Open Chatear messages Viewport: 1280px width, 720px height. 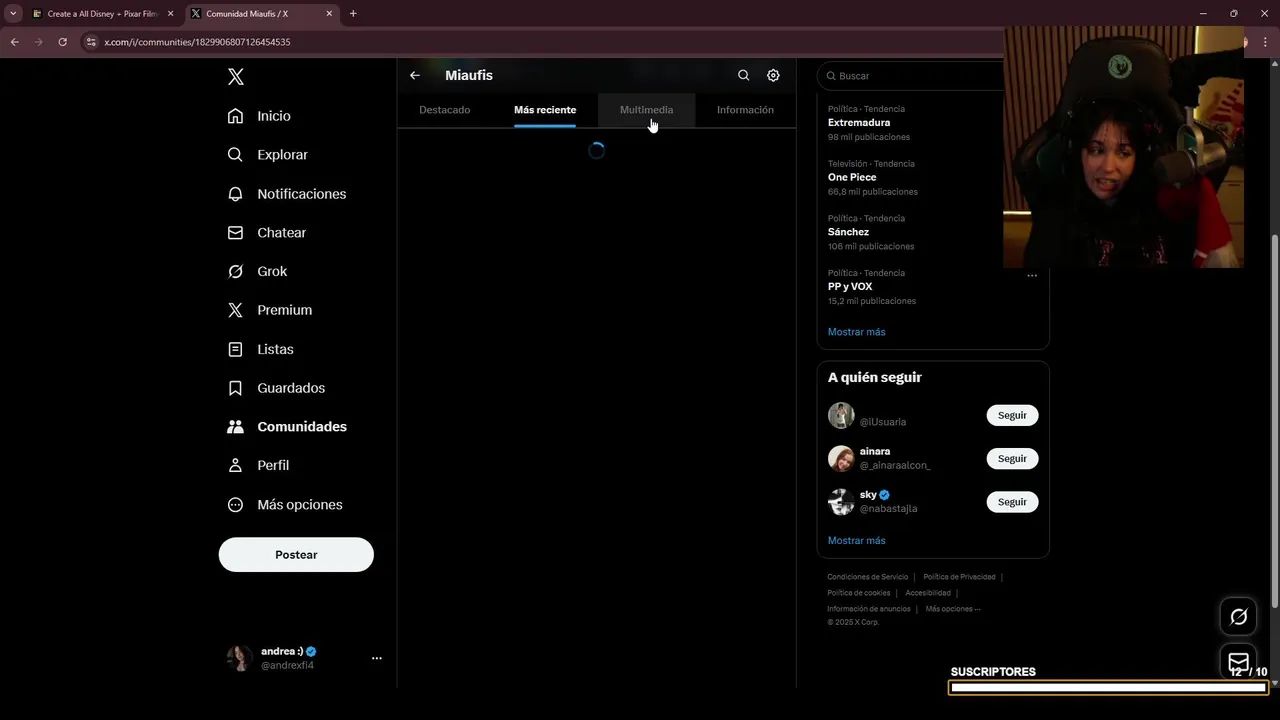(266, 232)
